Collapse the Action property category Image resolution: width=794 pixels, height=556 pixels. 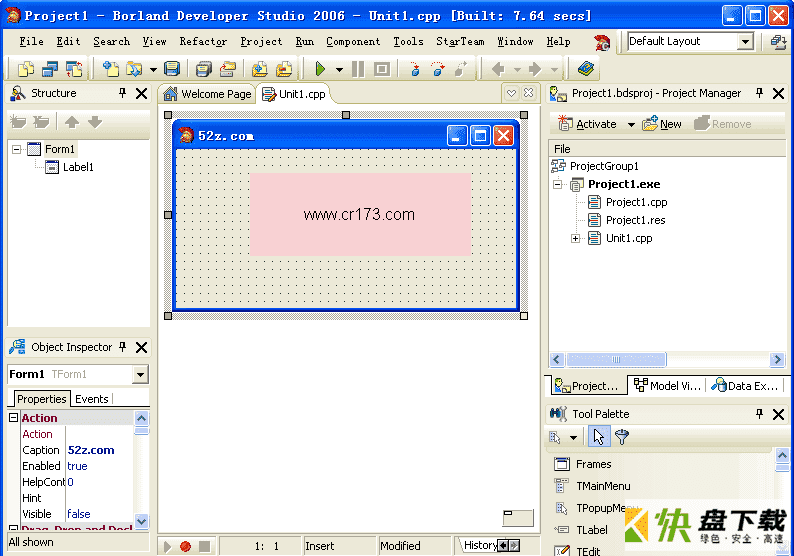pyautogui.click(x=14, y=418)
